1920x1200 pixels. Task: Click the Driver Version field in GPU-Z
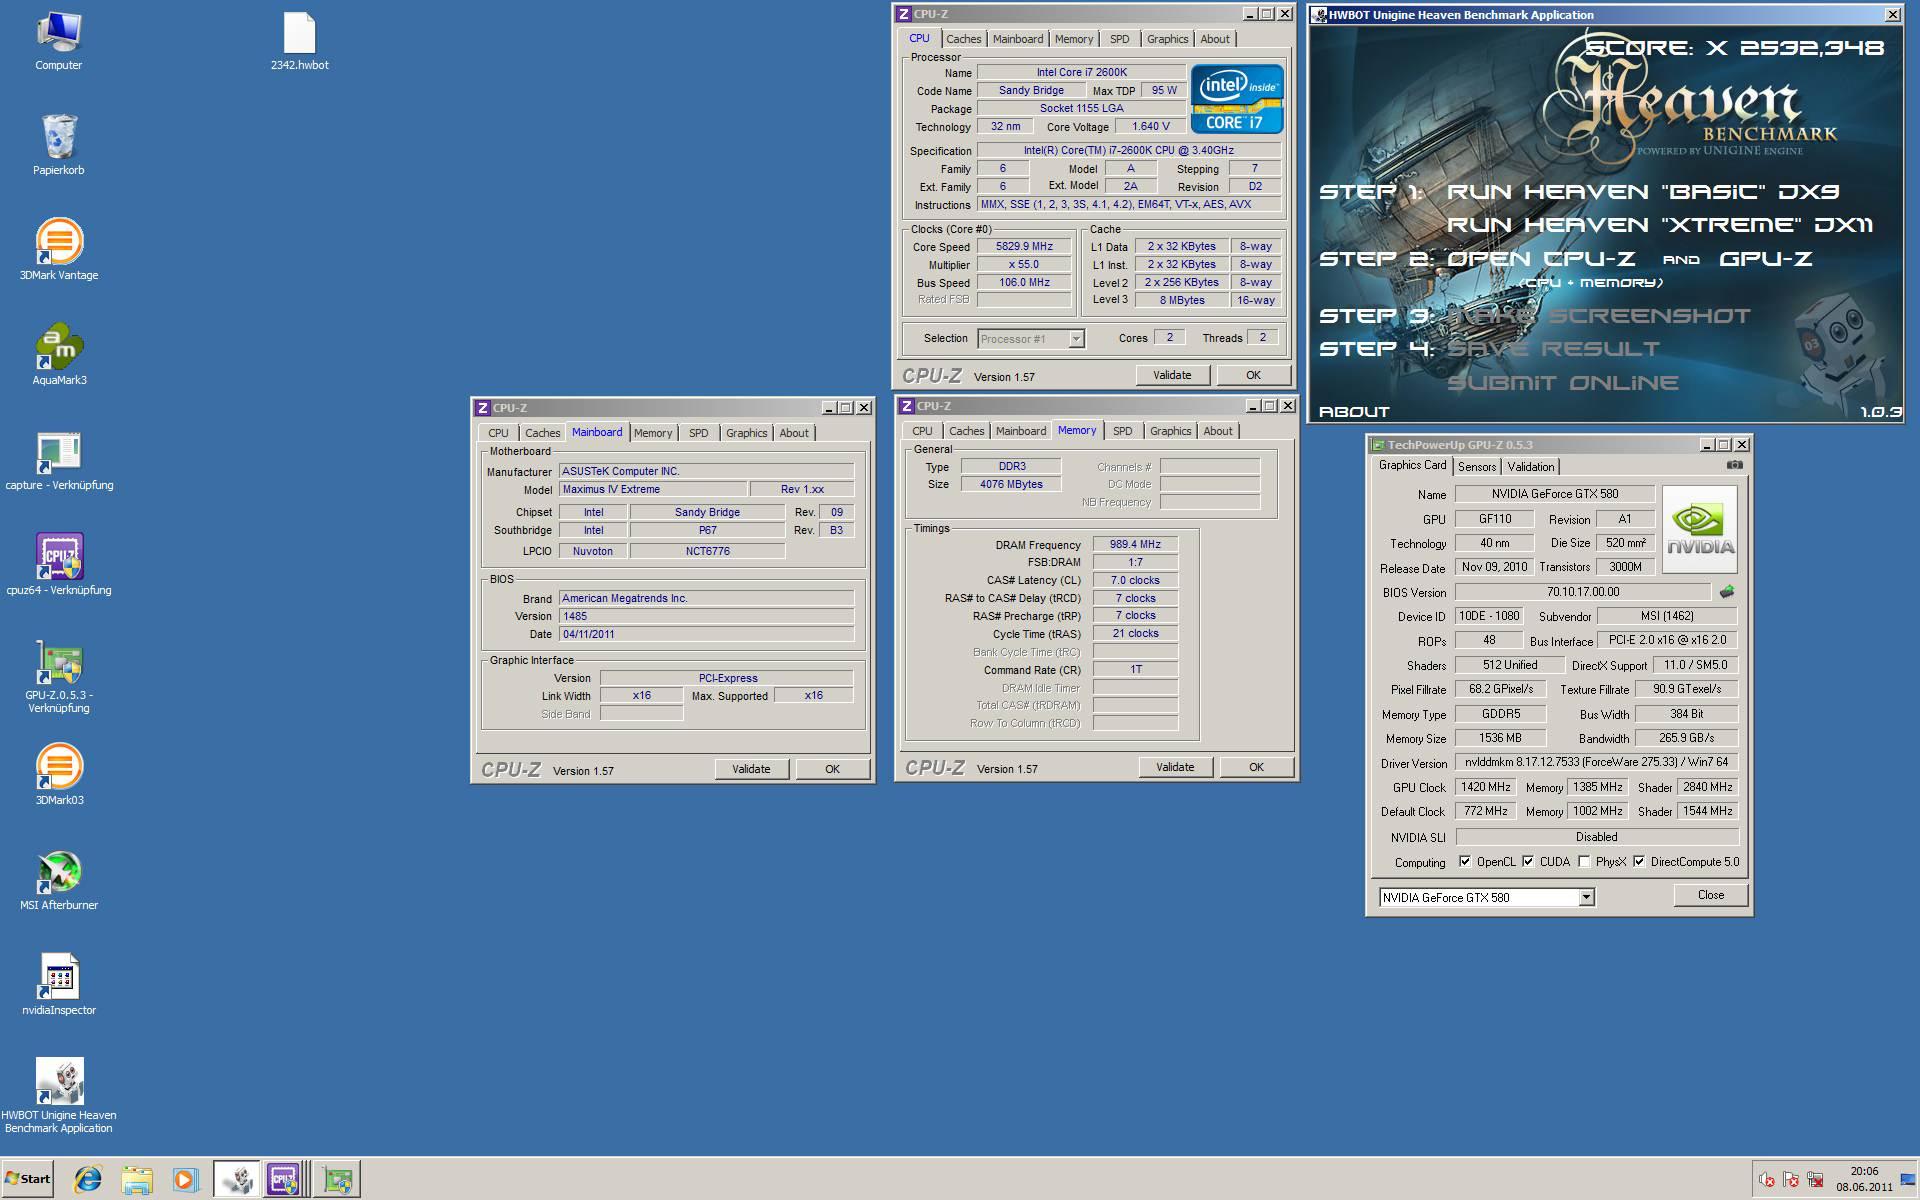pyautogui.click(x=1596, y=763)
